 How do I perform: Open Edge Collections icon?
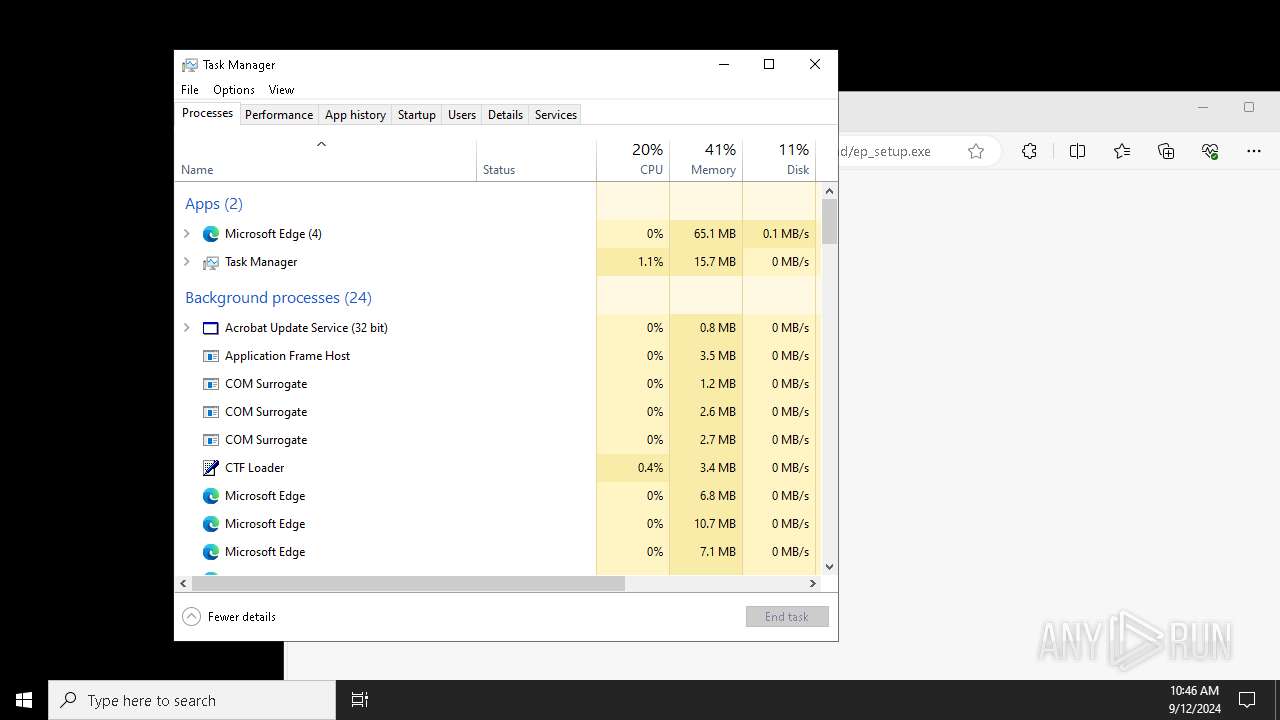pos(1166,151)
